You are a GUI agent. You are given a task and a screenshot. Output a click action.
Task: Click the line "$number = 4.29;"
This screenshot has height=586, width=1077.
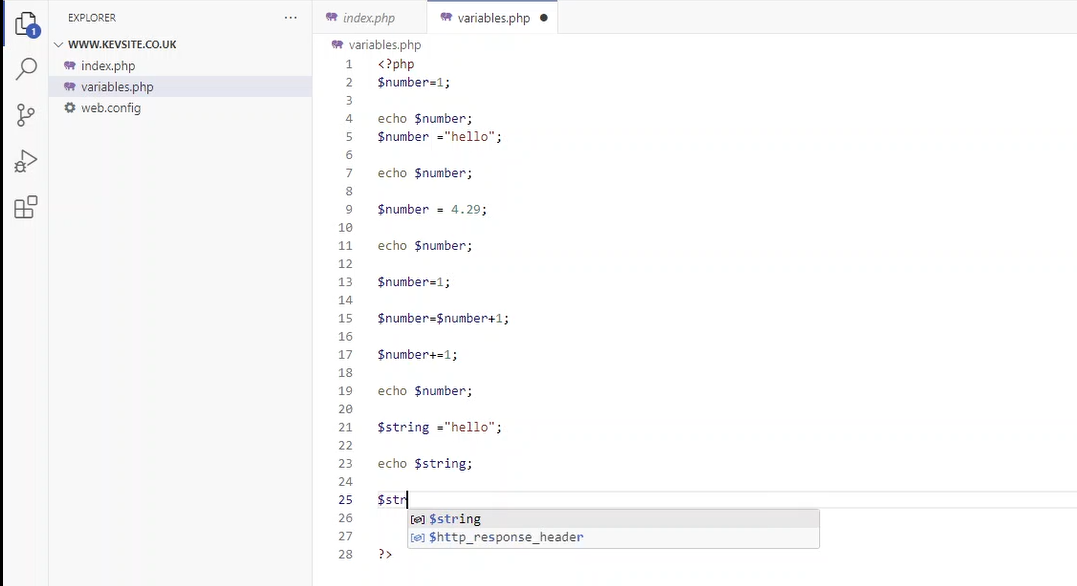click(x=432, y=210)
